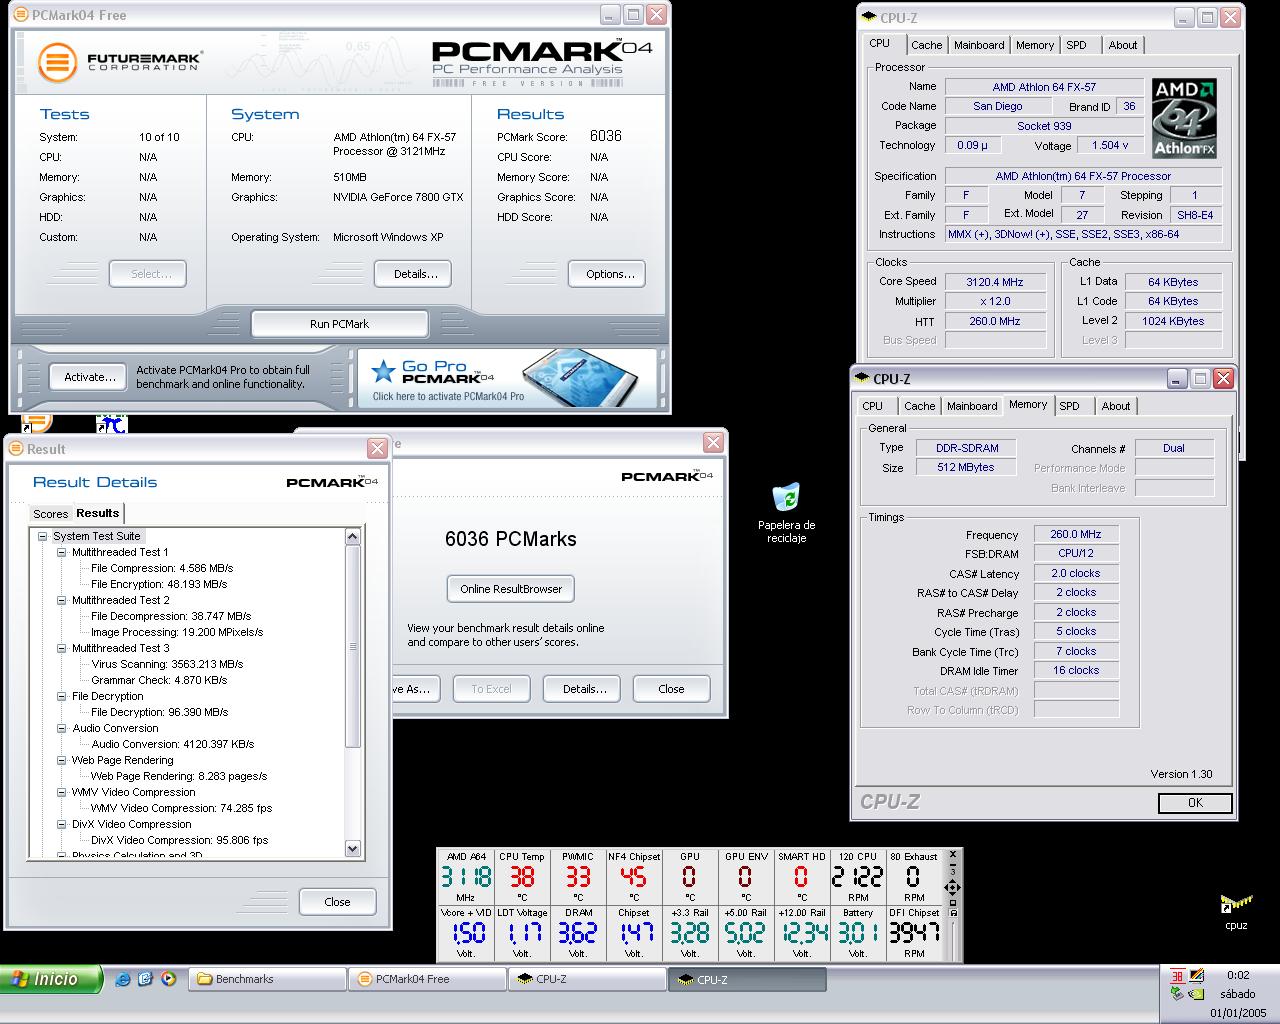Screen dimensions: 1280x1024
Task: Click the AMD Athlon 64 FX logo in CPU-Z
Action: point(1184,118)
